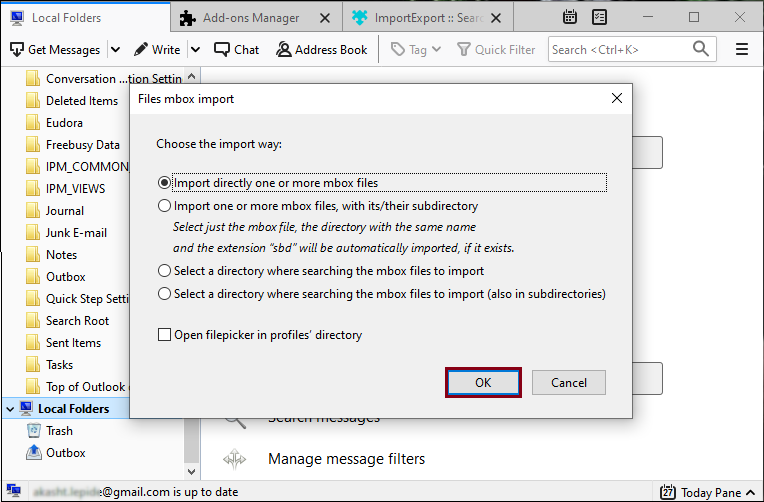Select the Notes folder
Screen dimensions: 764x502
[x=61, y=255]
